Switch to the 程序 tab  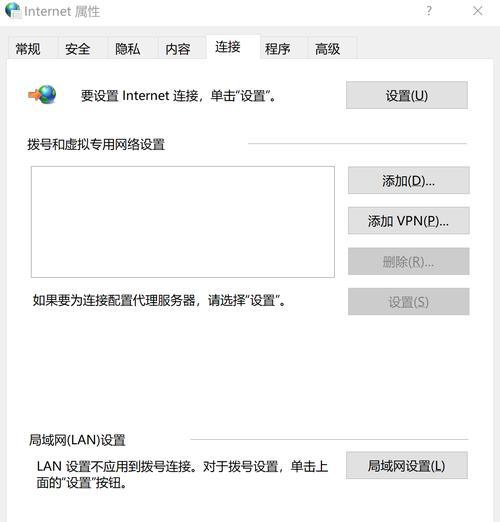[x=277, y=49]
